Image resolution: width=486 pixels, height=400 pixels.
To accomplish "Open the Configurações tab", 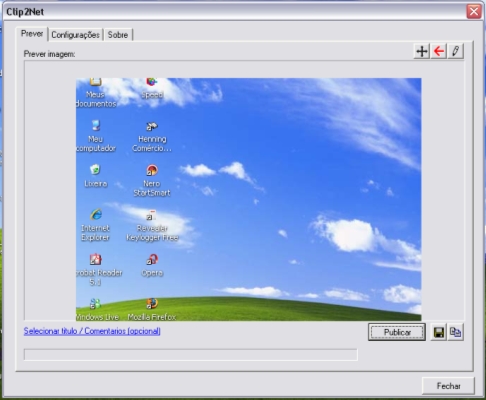I will [x=75, y=35].
